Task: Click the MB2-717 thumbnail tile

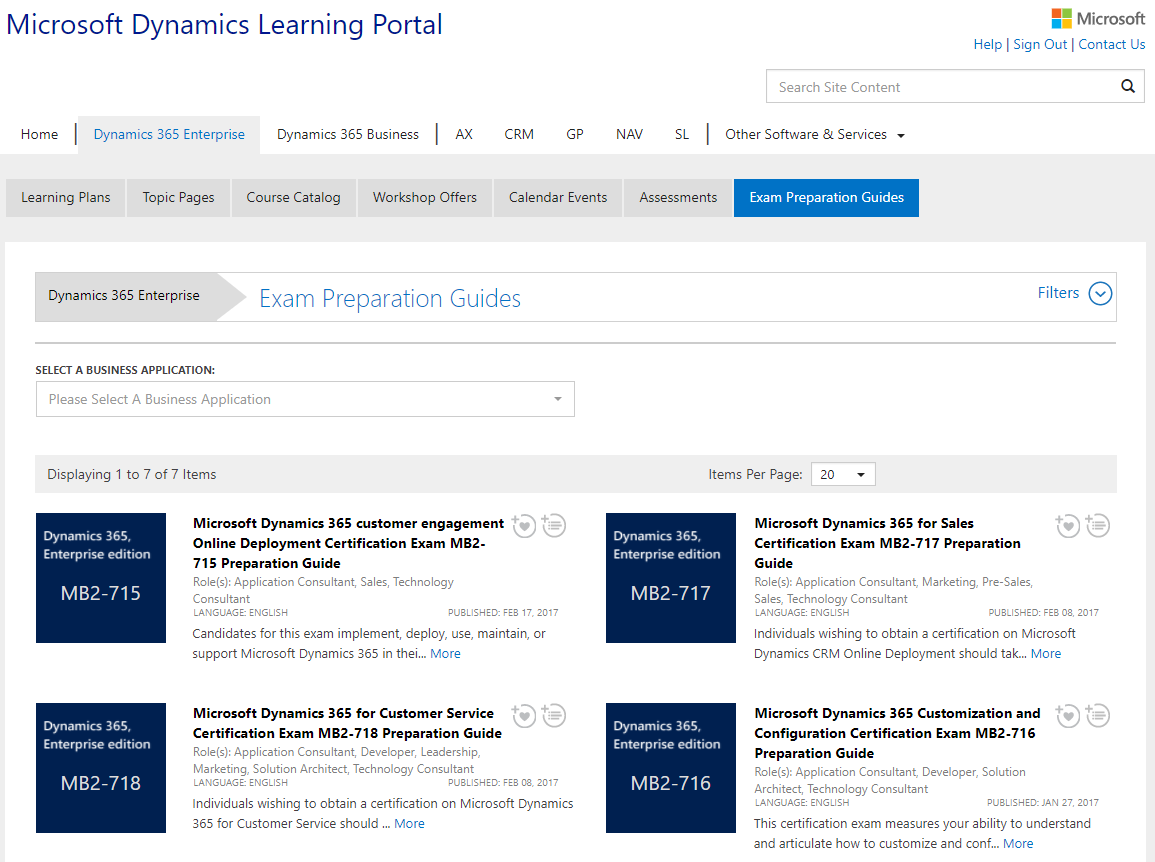Action: click(670, 578)
